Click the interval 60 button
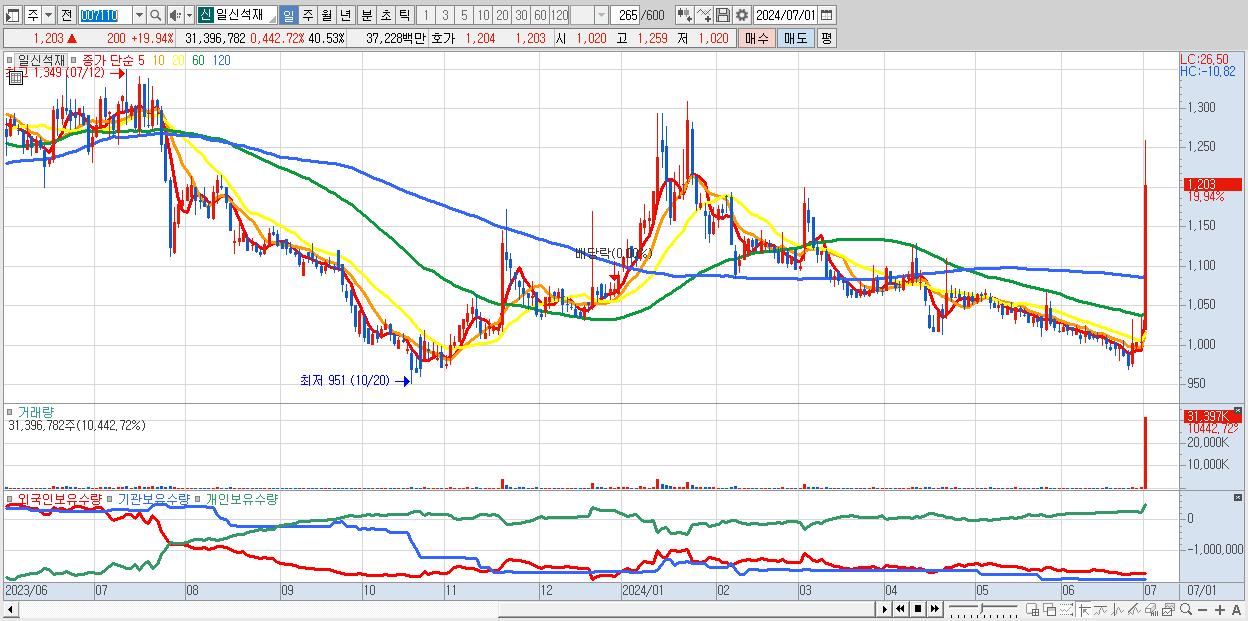This screenshot has height=621, width=1248. [x=540, y=15]
